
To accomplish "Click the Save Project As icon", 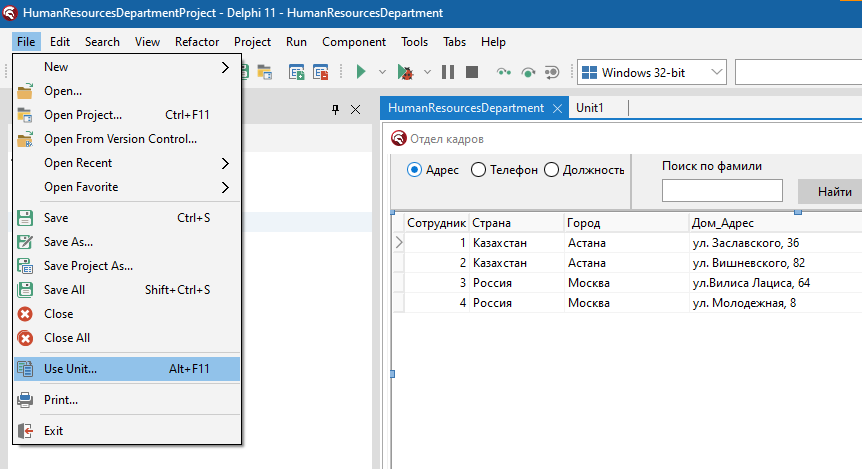I will pos(25,266).
